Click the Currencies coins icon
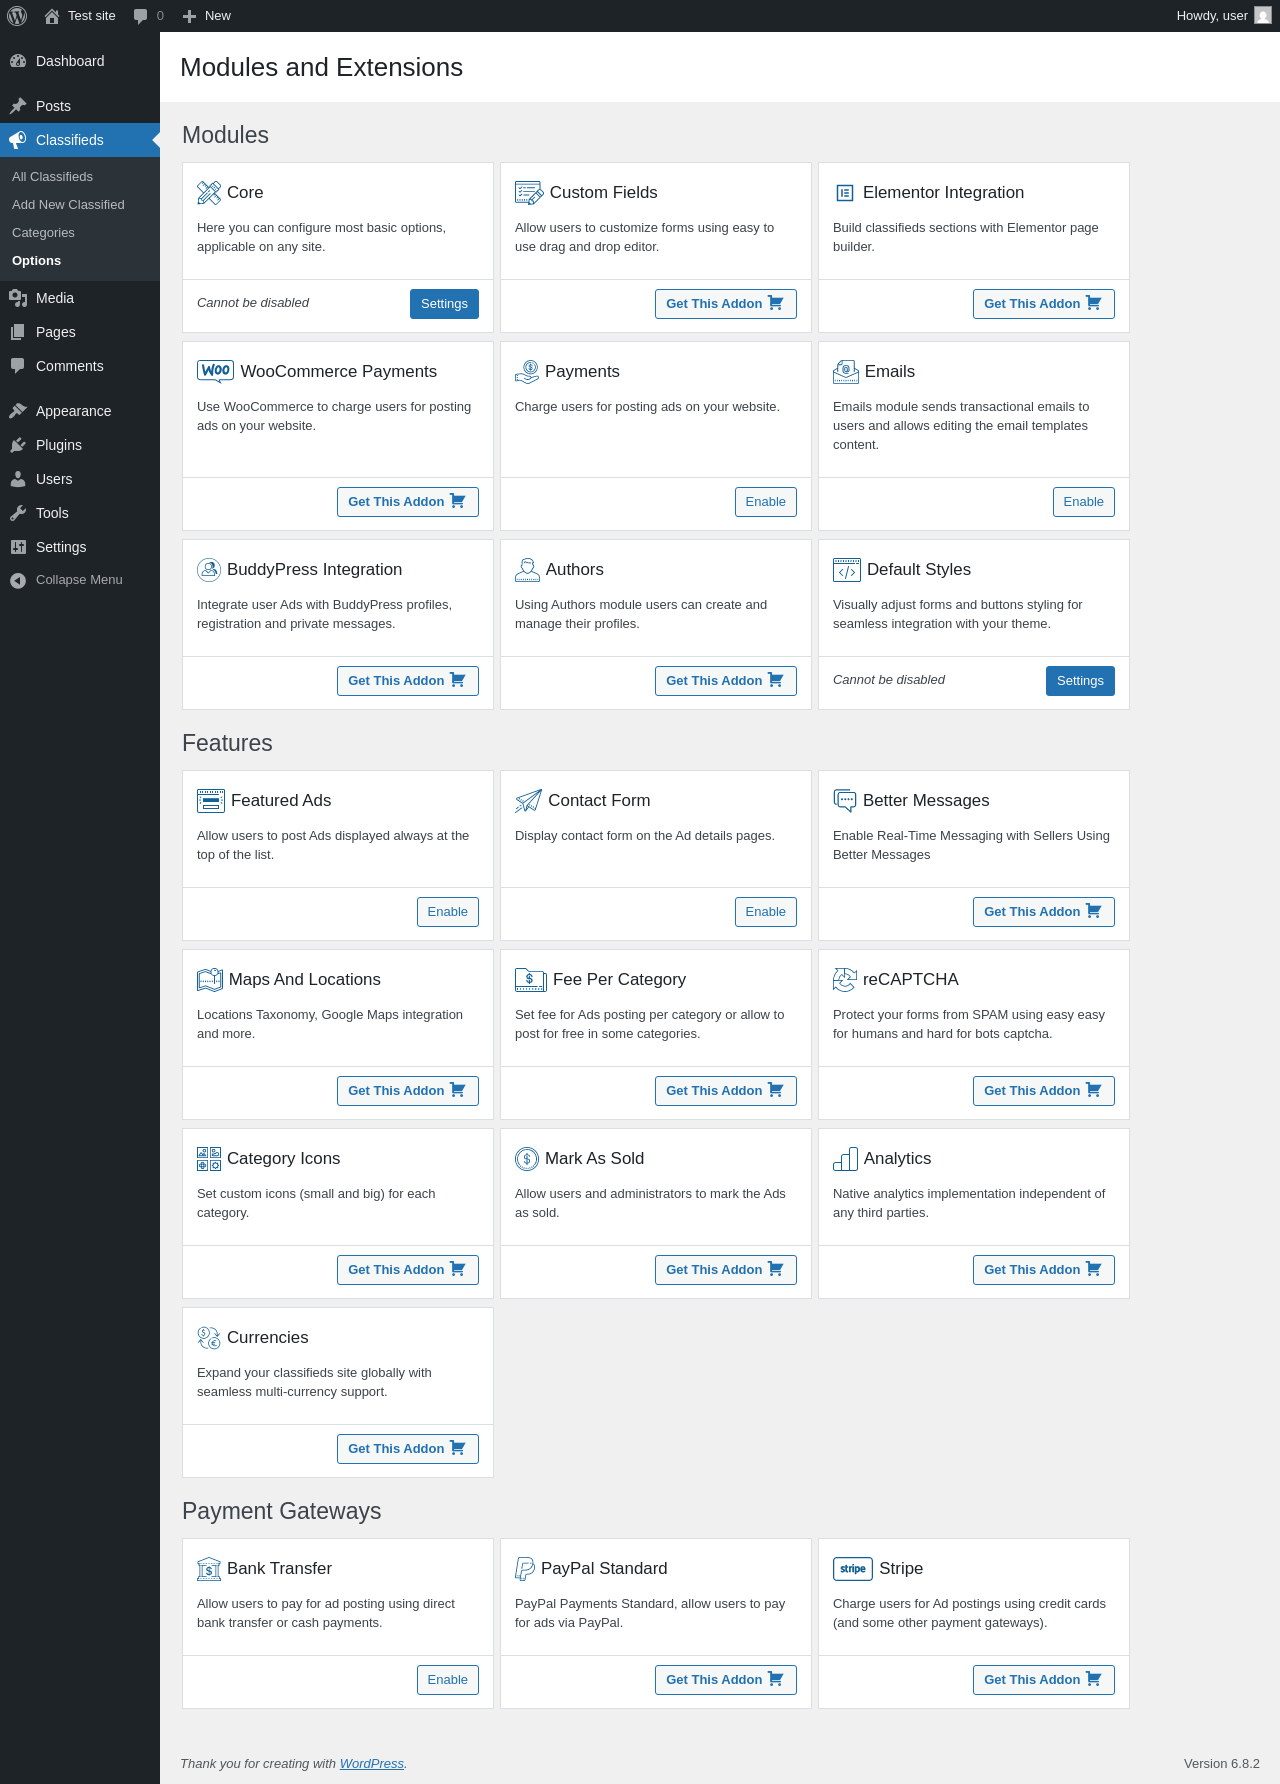This screenshot has width=1280, height=1784. tap(209, 1337)
